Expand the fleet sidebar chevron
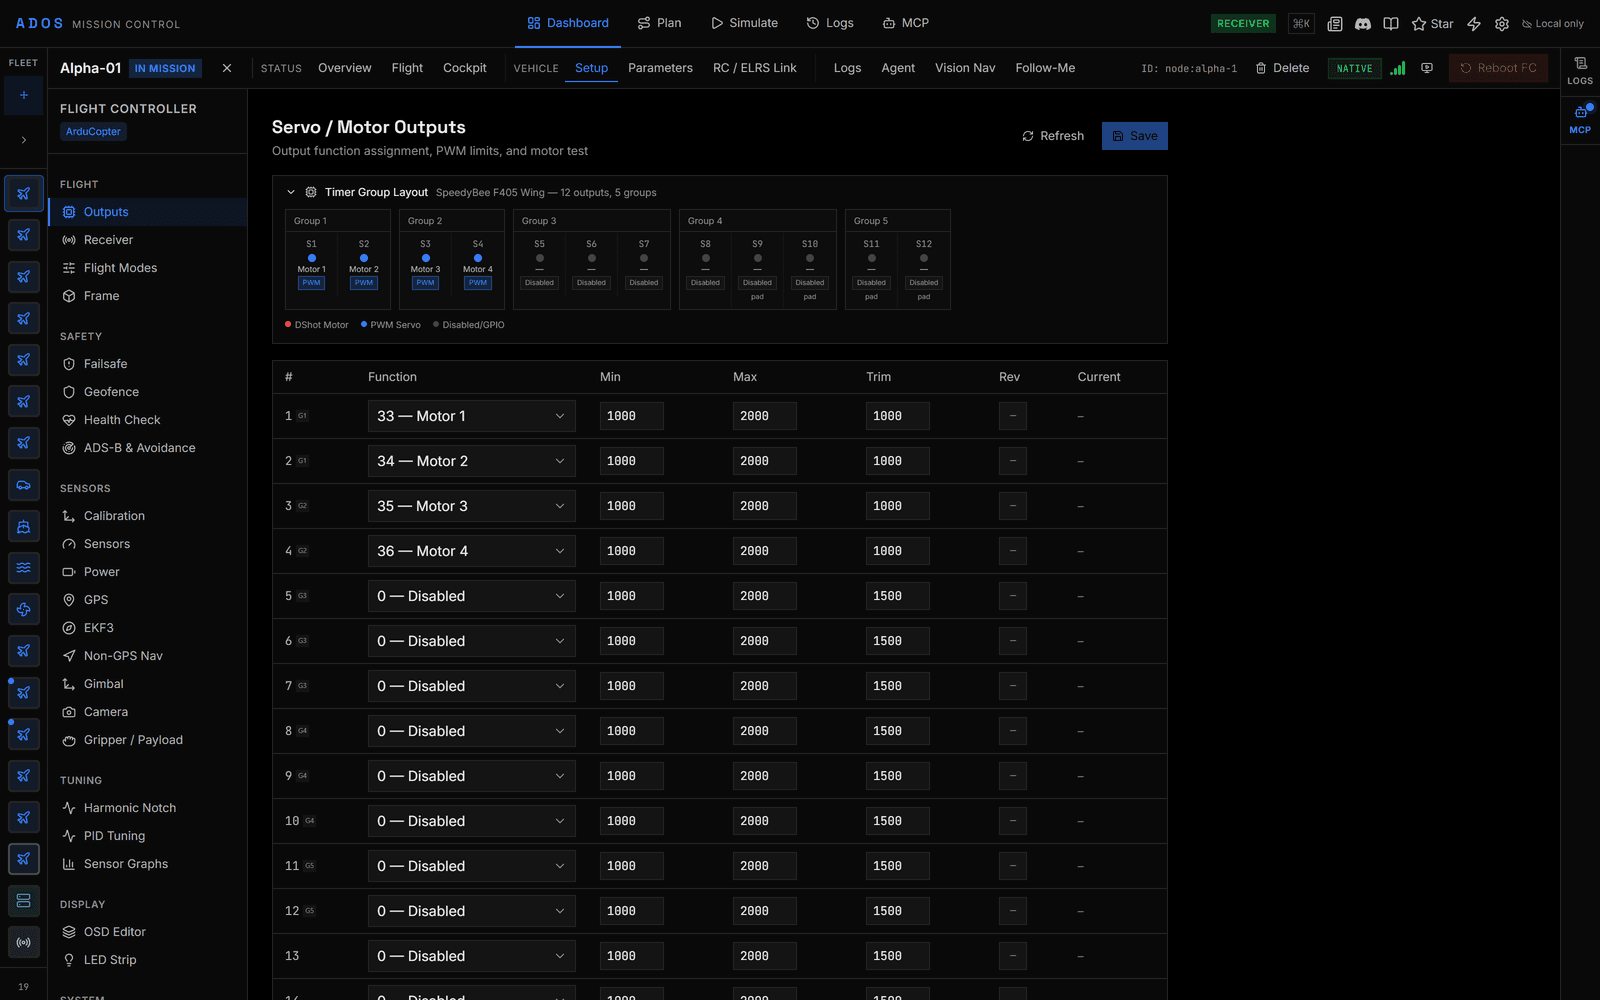1600x1000 pixels. 24,140
